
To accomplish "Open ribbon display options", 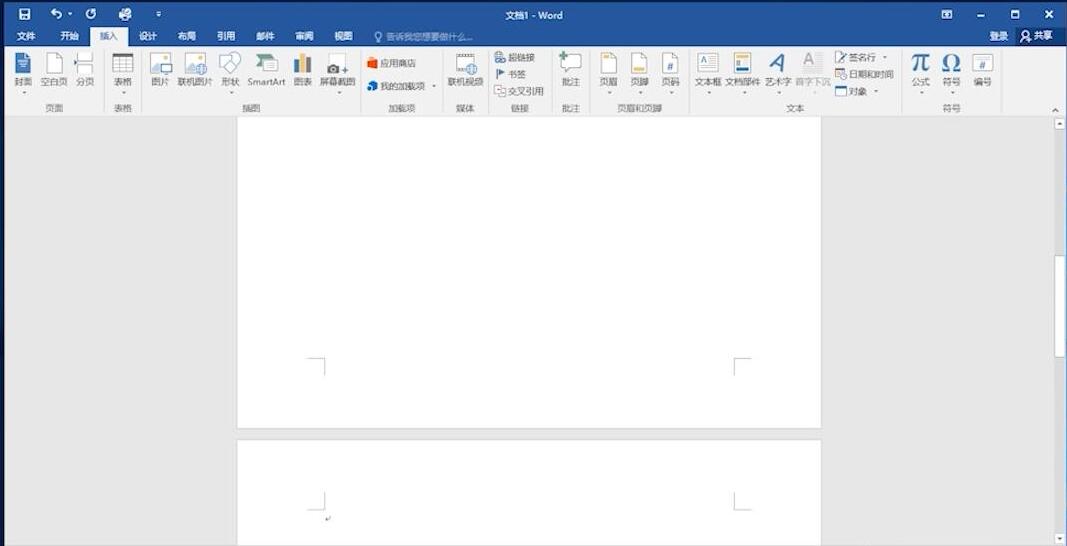I will pyautogui.click(x=947, y=14).
